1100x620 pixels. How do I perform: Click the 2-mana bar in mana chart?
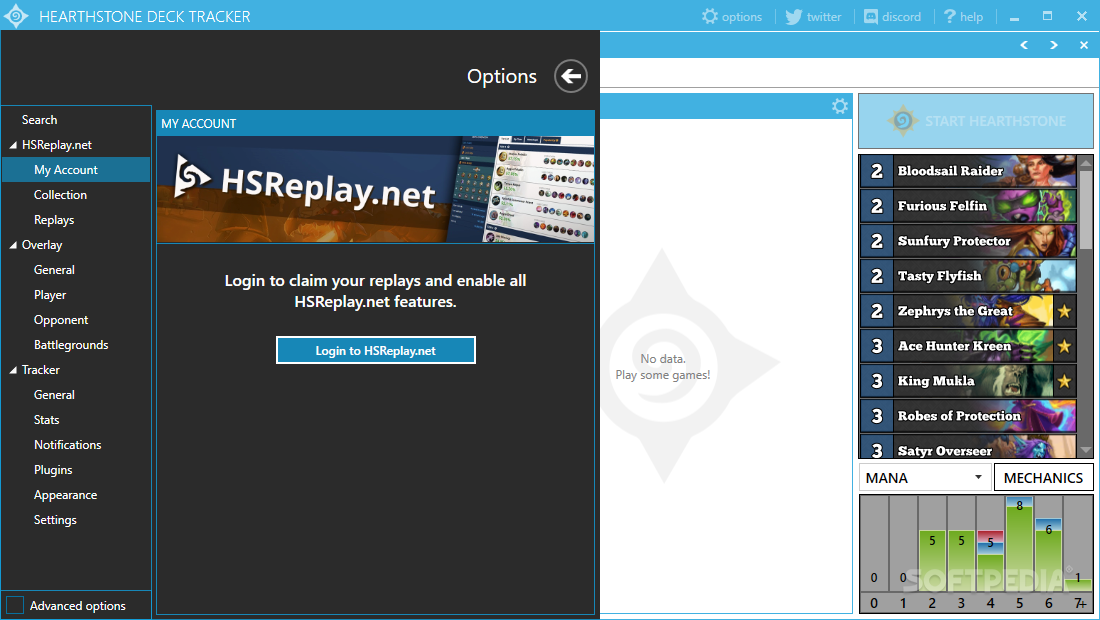(932, 560)
